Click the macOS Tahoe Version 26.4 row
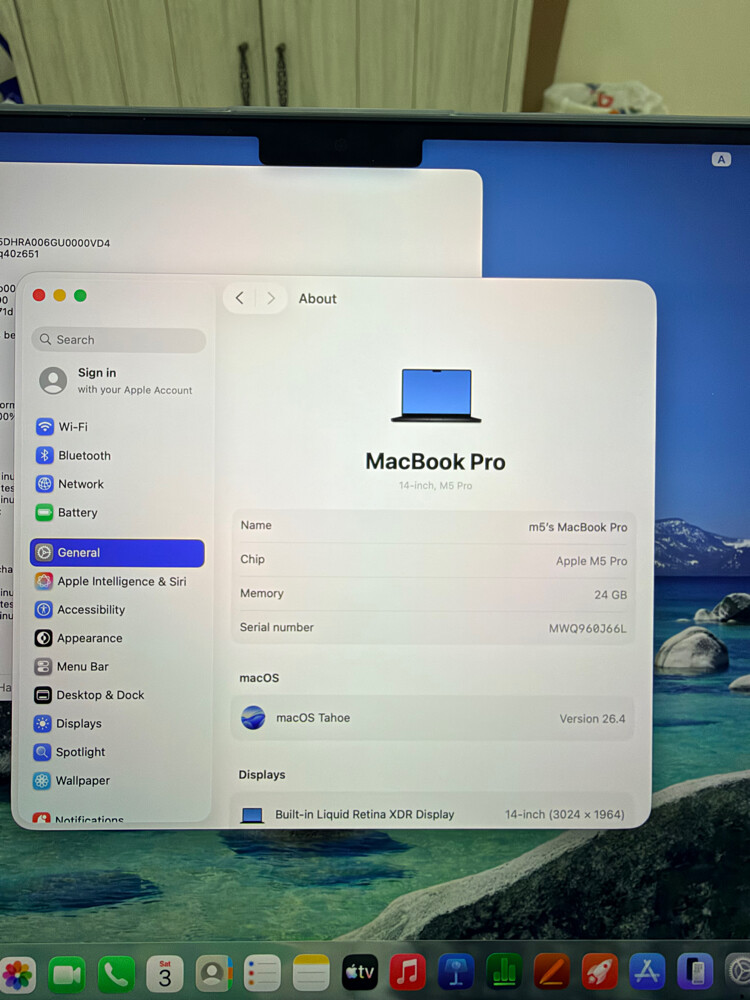Screen dimensions: 750x1000 (x=433, y=718)
